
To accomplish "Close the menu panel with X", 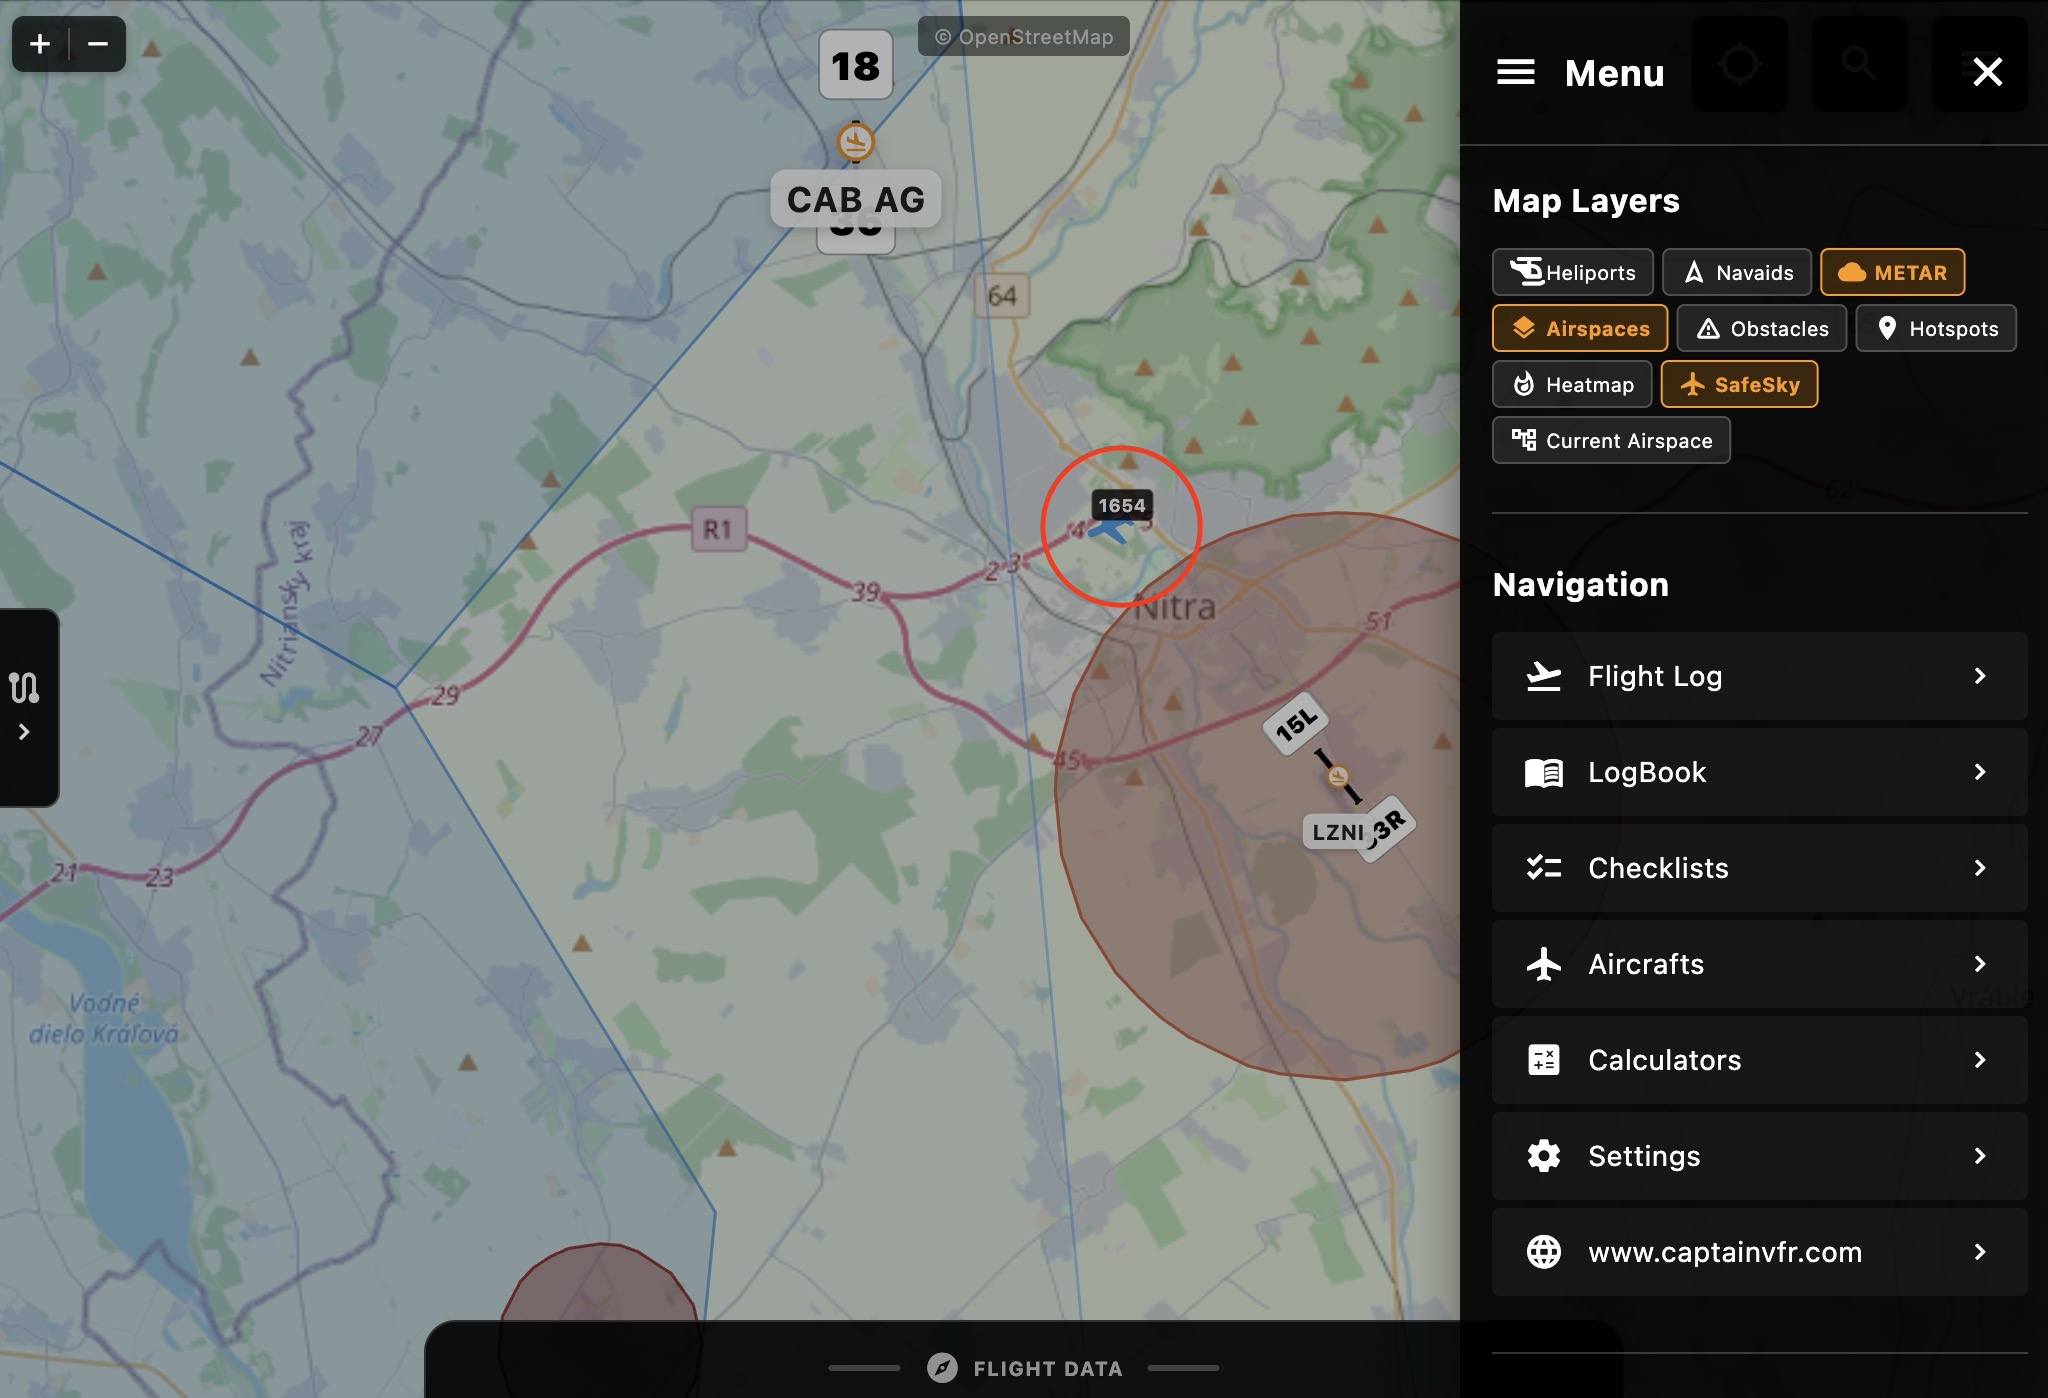I will (1987, 72).
